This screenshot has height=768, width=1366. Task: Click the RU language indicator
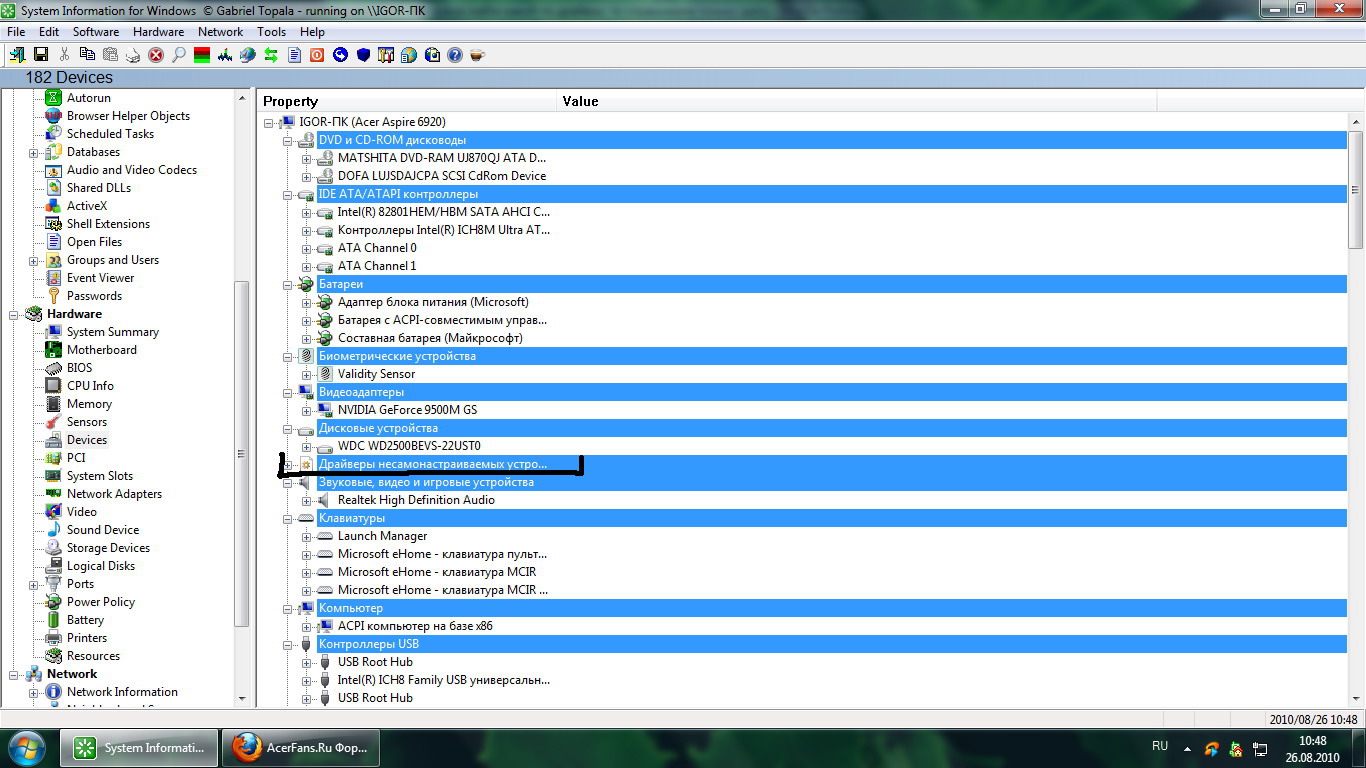coord(1160,746)
